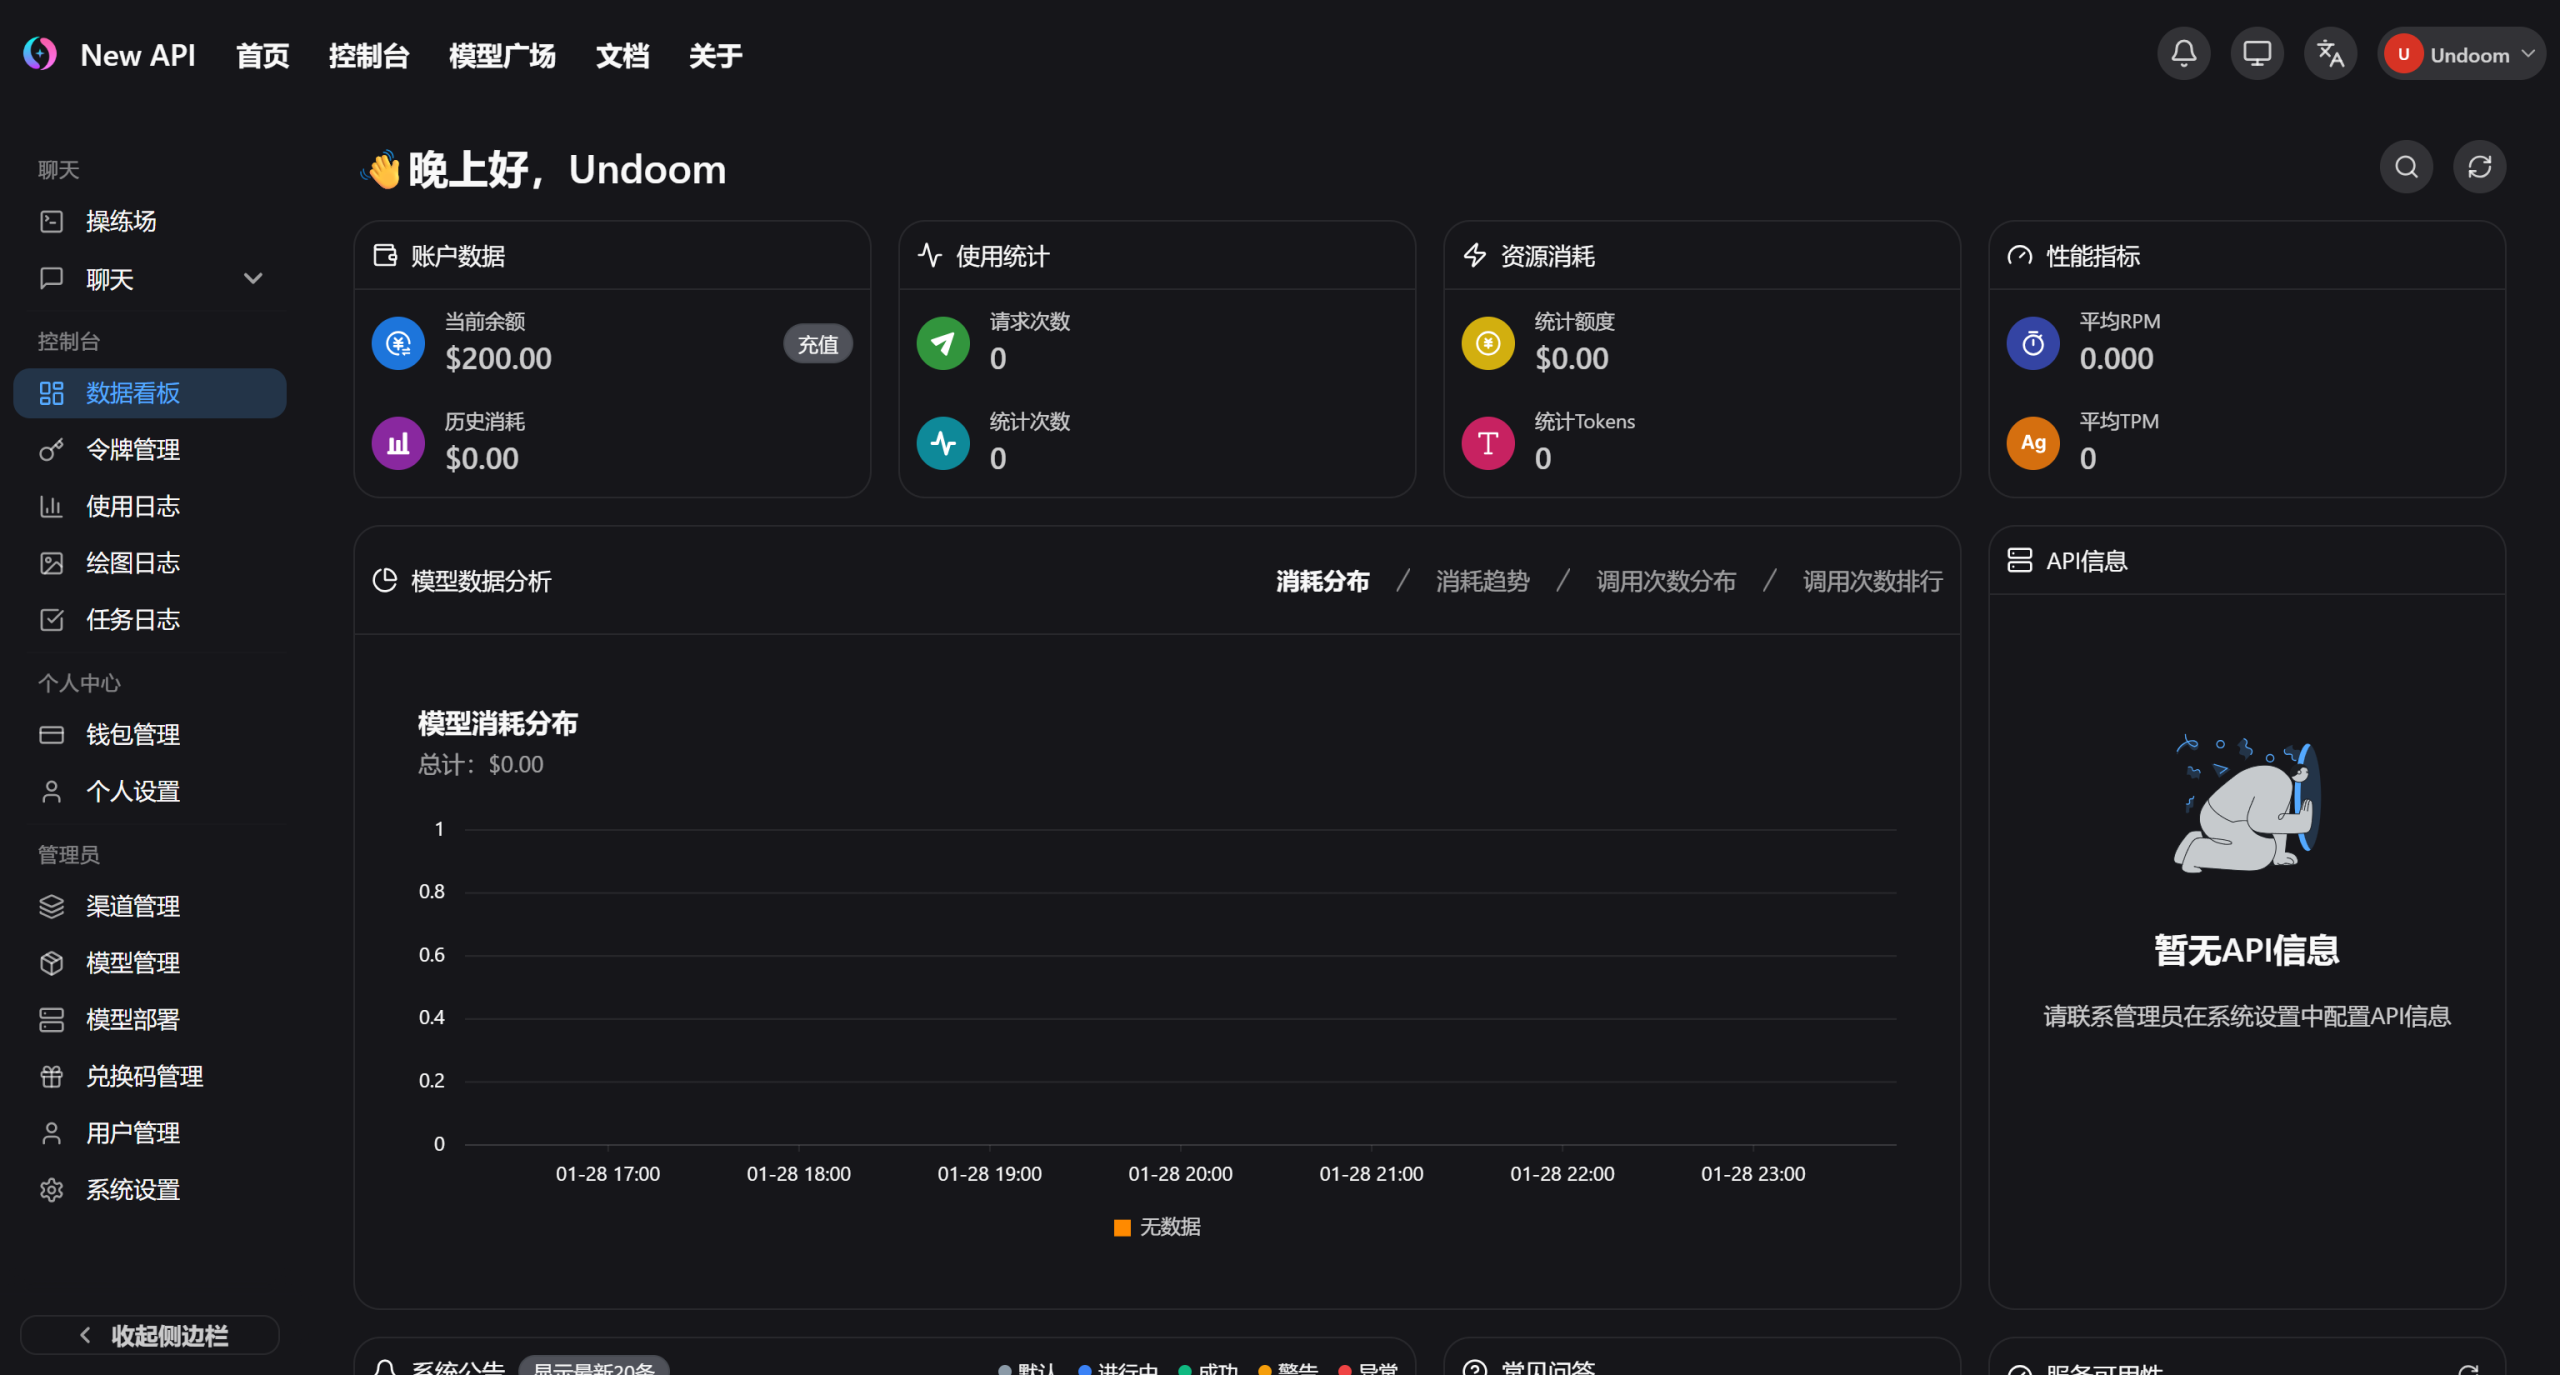Click the 充值 recharge button

click(817, 345)
